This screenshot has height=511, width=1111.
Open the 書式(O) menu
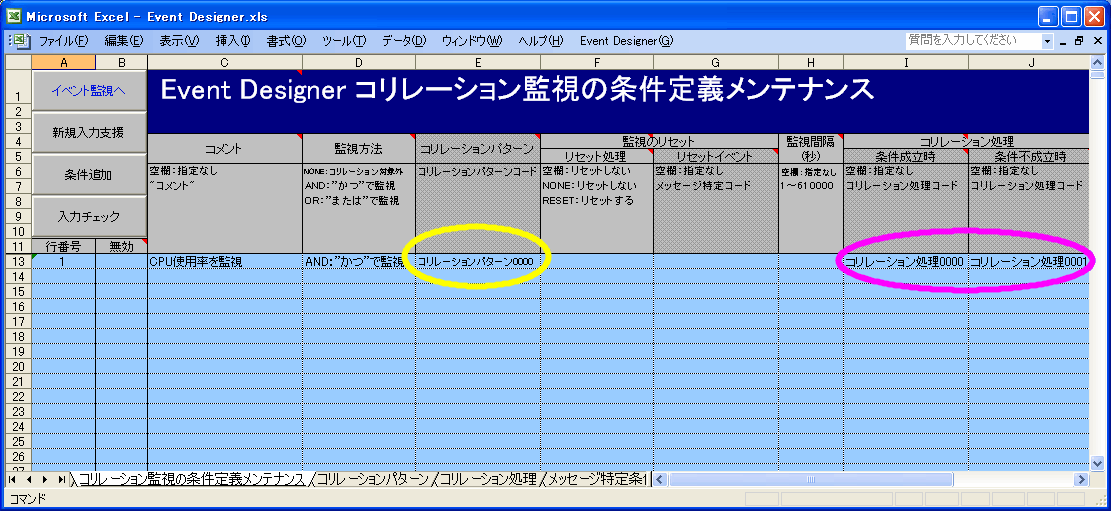click(286, 41)
